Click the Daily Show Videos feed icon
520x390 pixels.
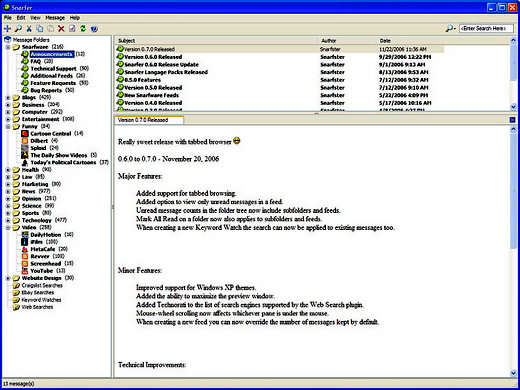25,155
